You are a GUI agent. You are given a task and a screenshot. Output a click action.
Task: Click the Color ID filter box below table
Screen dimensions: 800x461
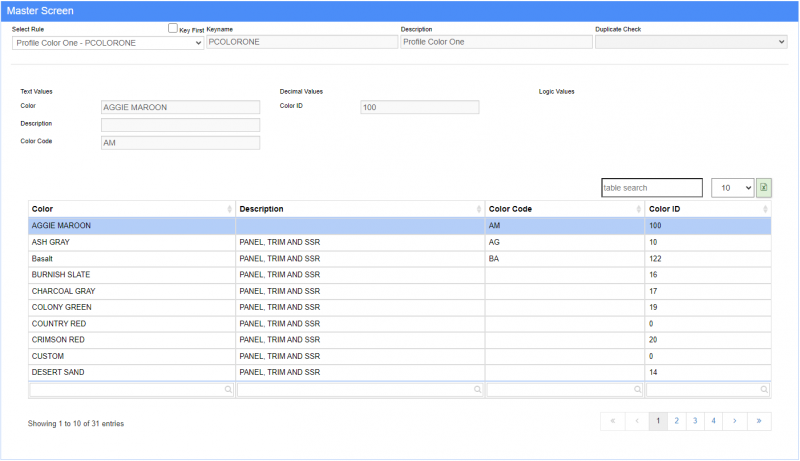[x=708, y=390]
